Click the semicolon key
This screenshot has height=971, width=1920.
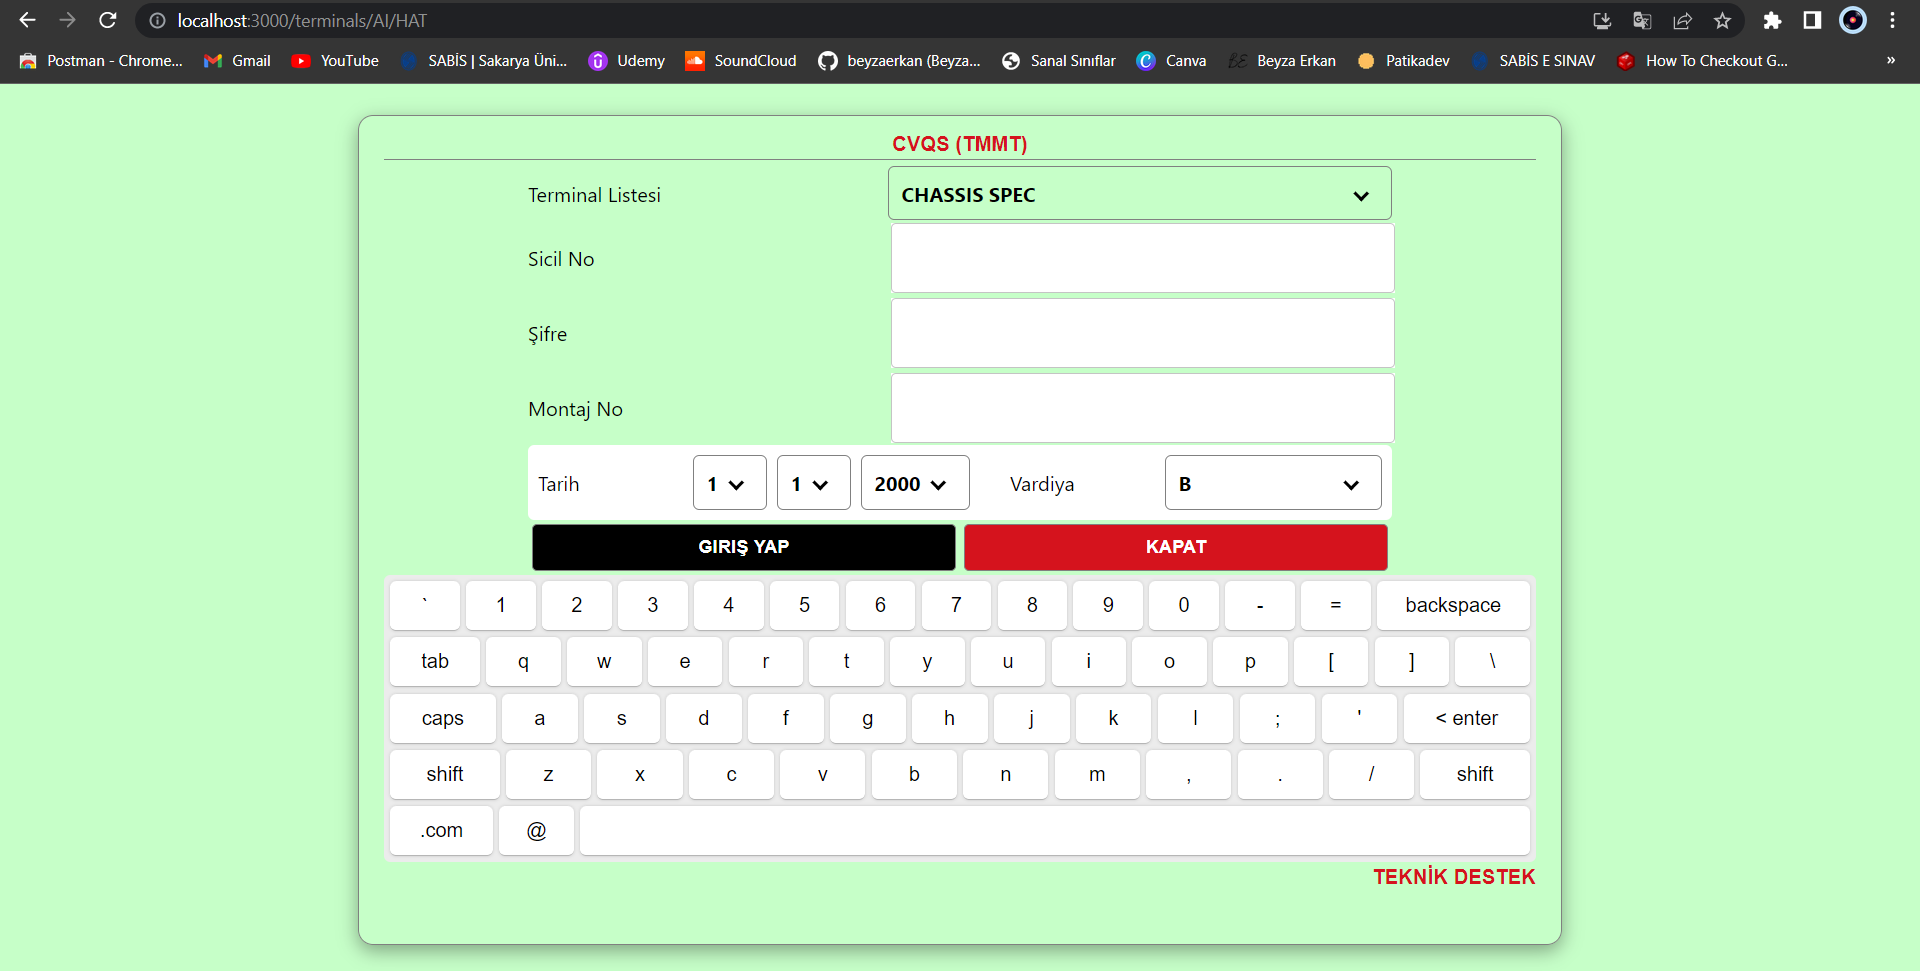pos(1277,718)
